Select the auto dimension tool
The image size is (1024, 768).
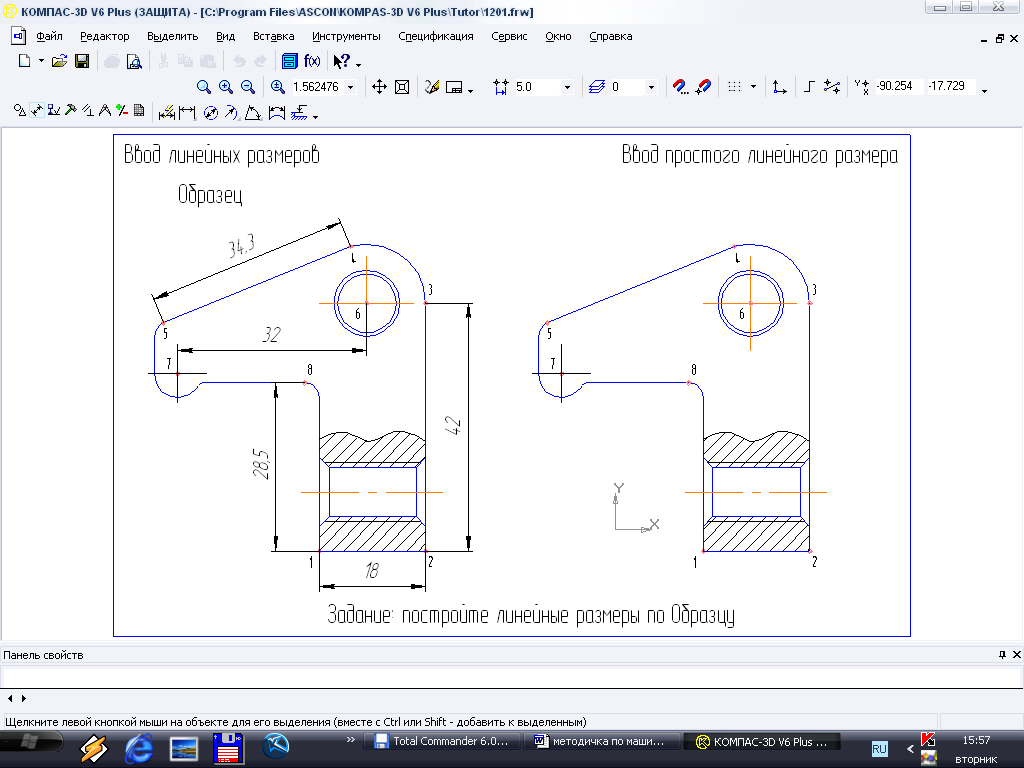167,113
